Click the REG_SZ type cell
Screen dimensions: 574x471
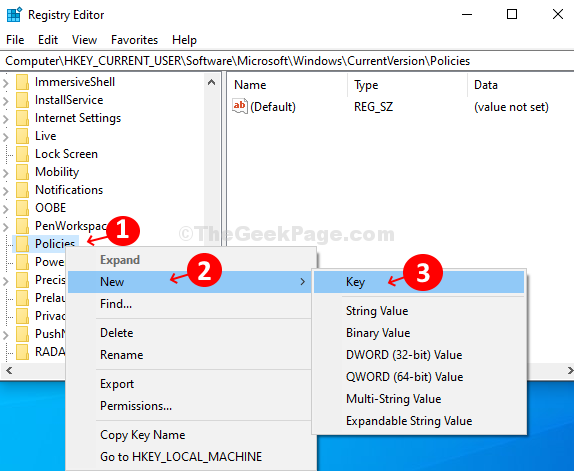[x=373, y=107]
